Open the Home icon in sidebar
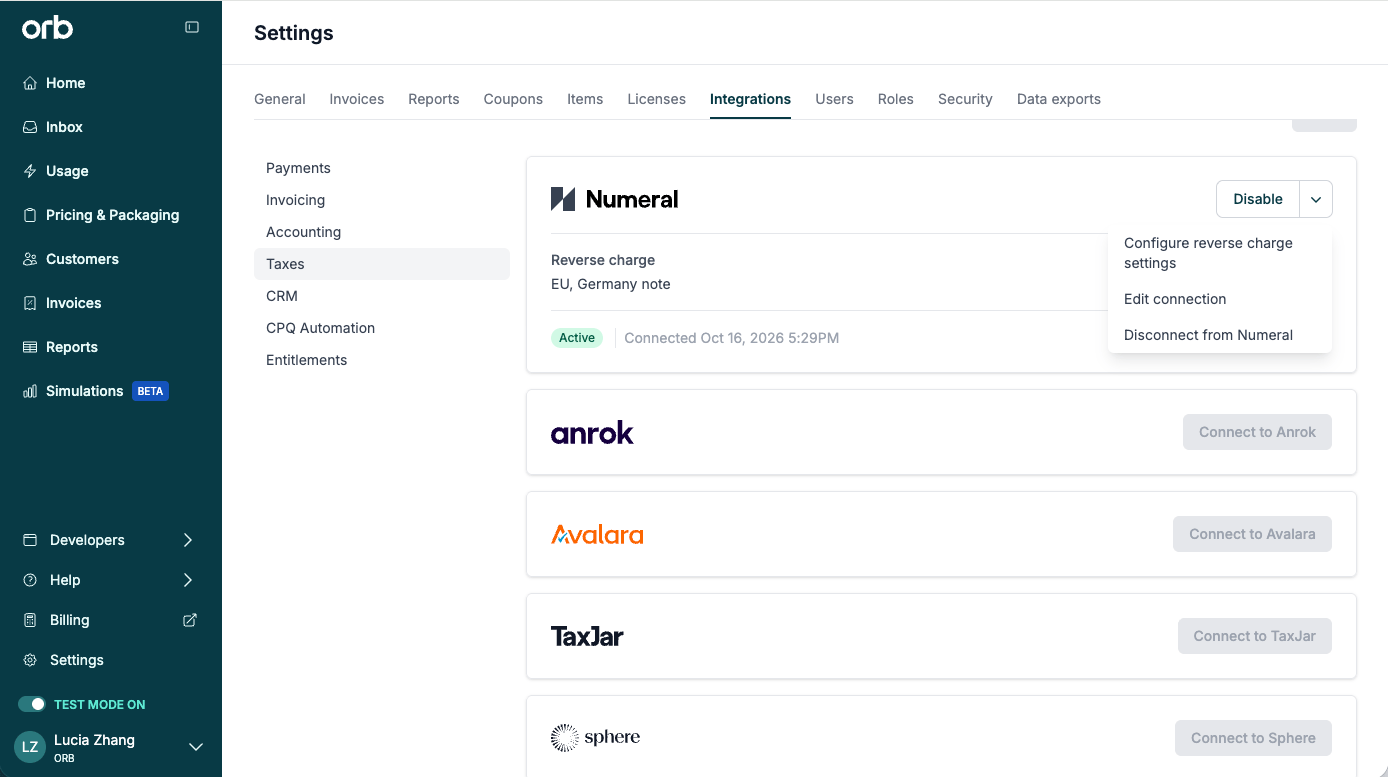This screenshot has height=777, width=1388. (30, 83)
